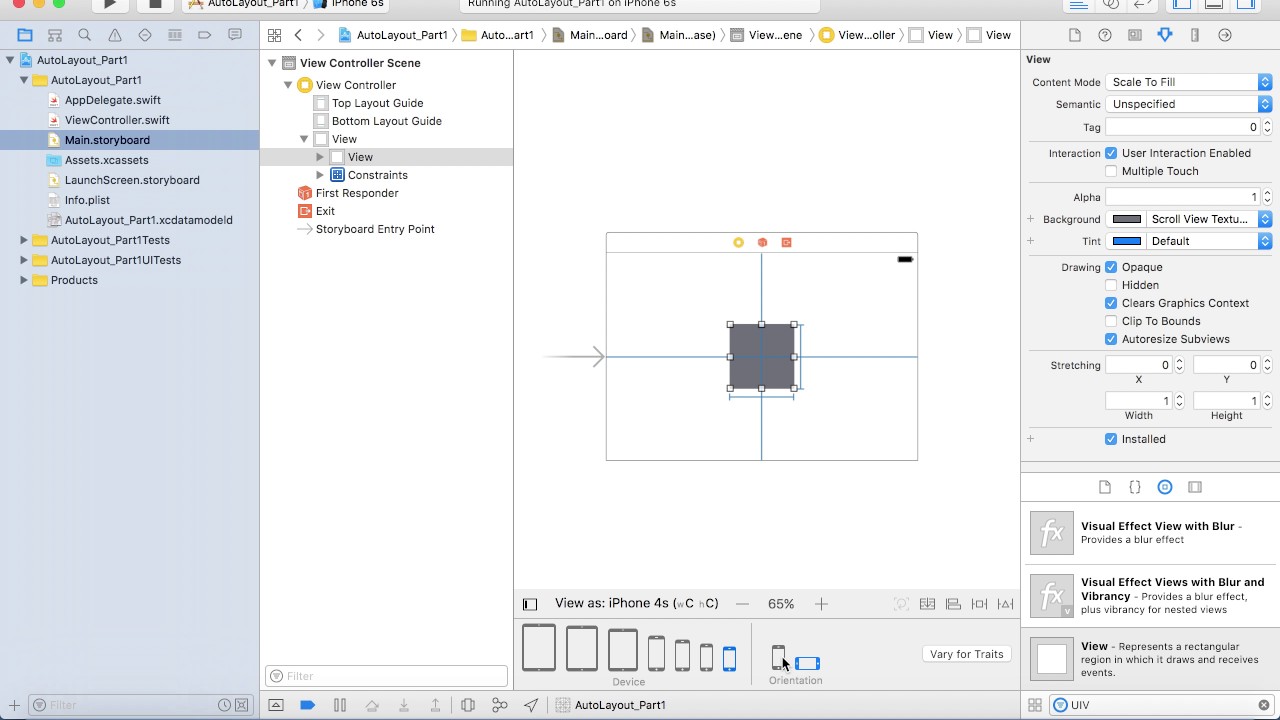
Task: Select portrait orientation icon
Action: click(778, 658)
